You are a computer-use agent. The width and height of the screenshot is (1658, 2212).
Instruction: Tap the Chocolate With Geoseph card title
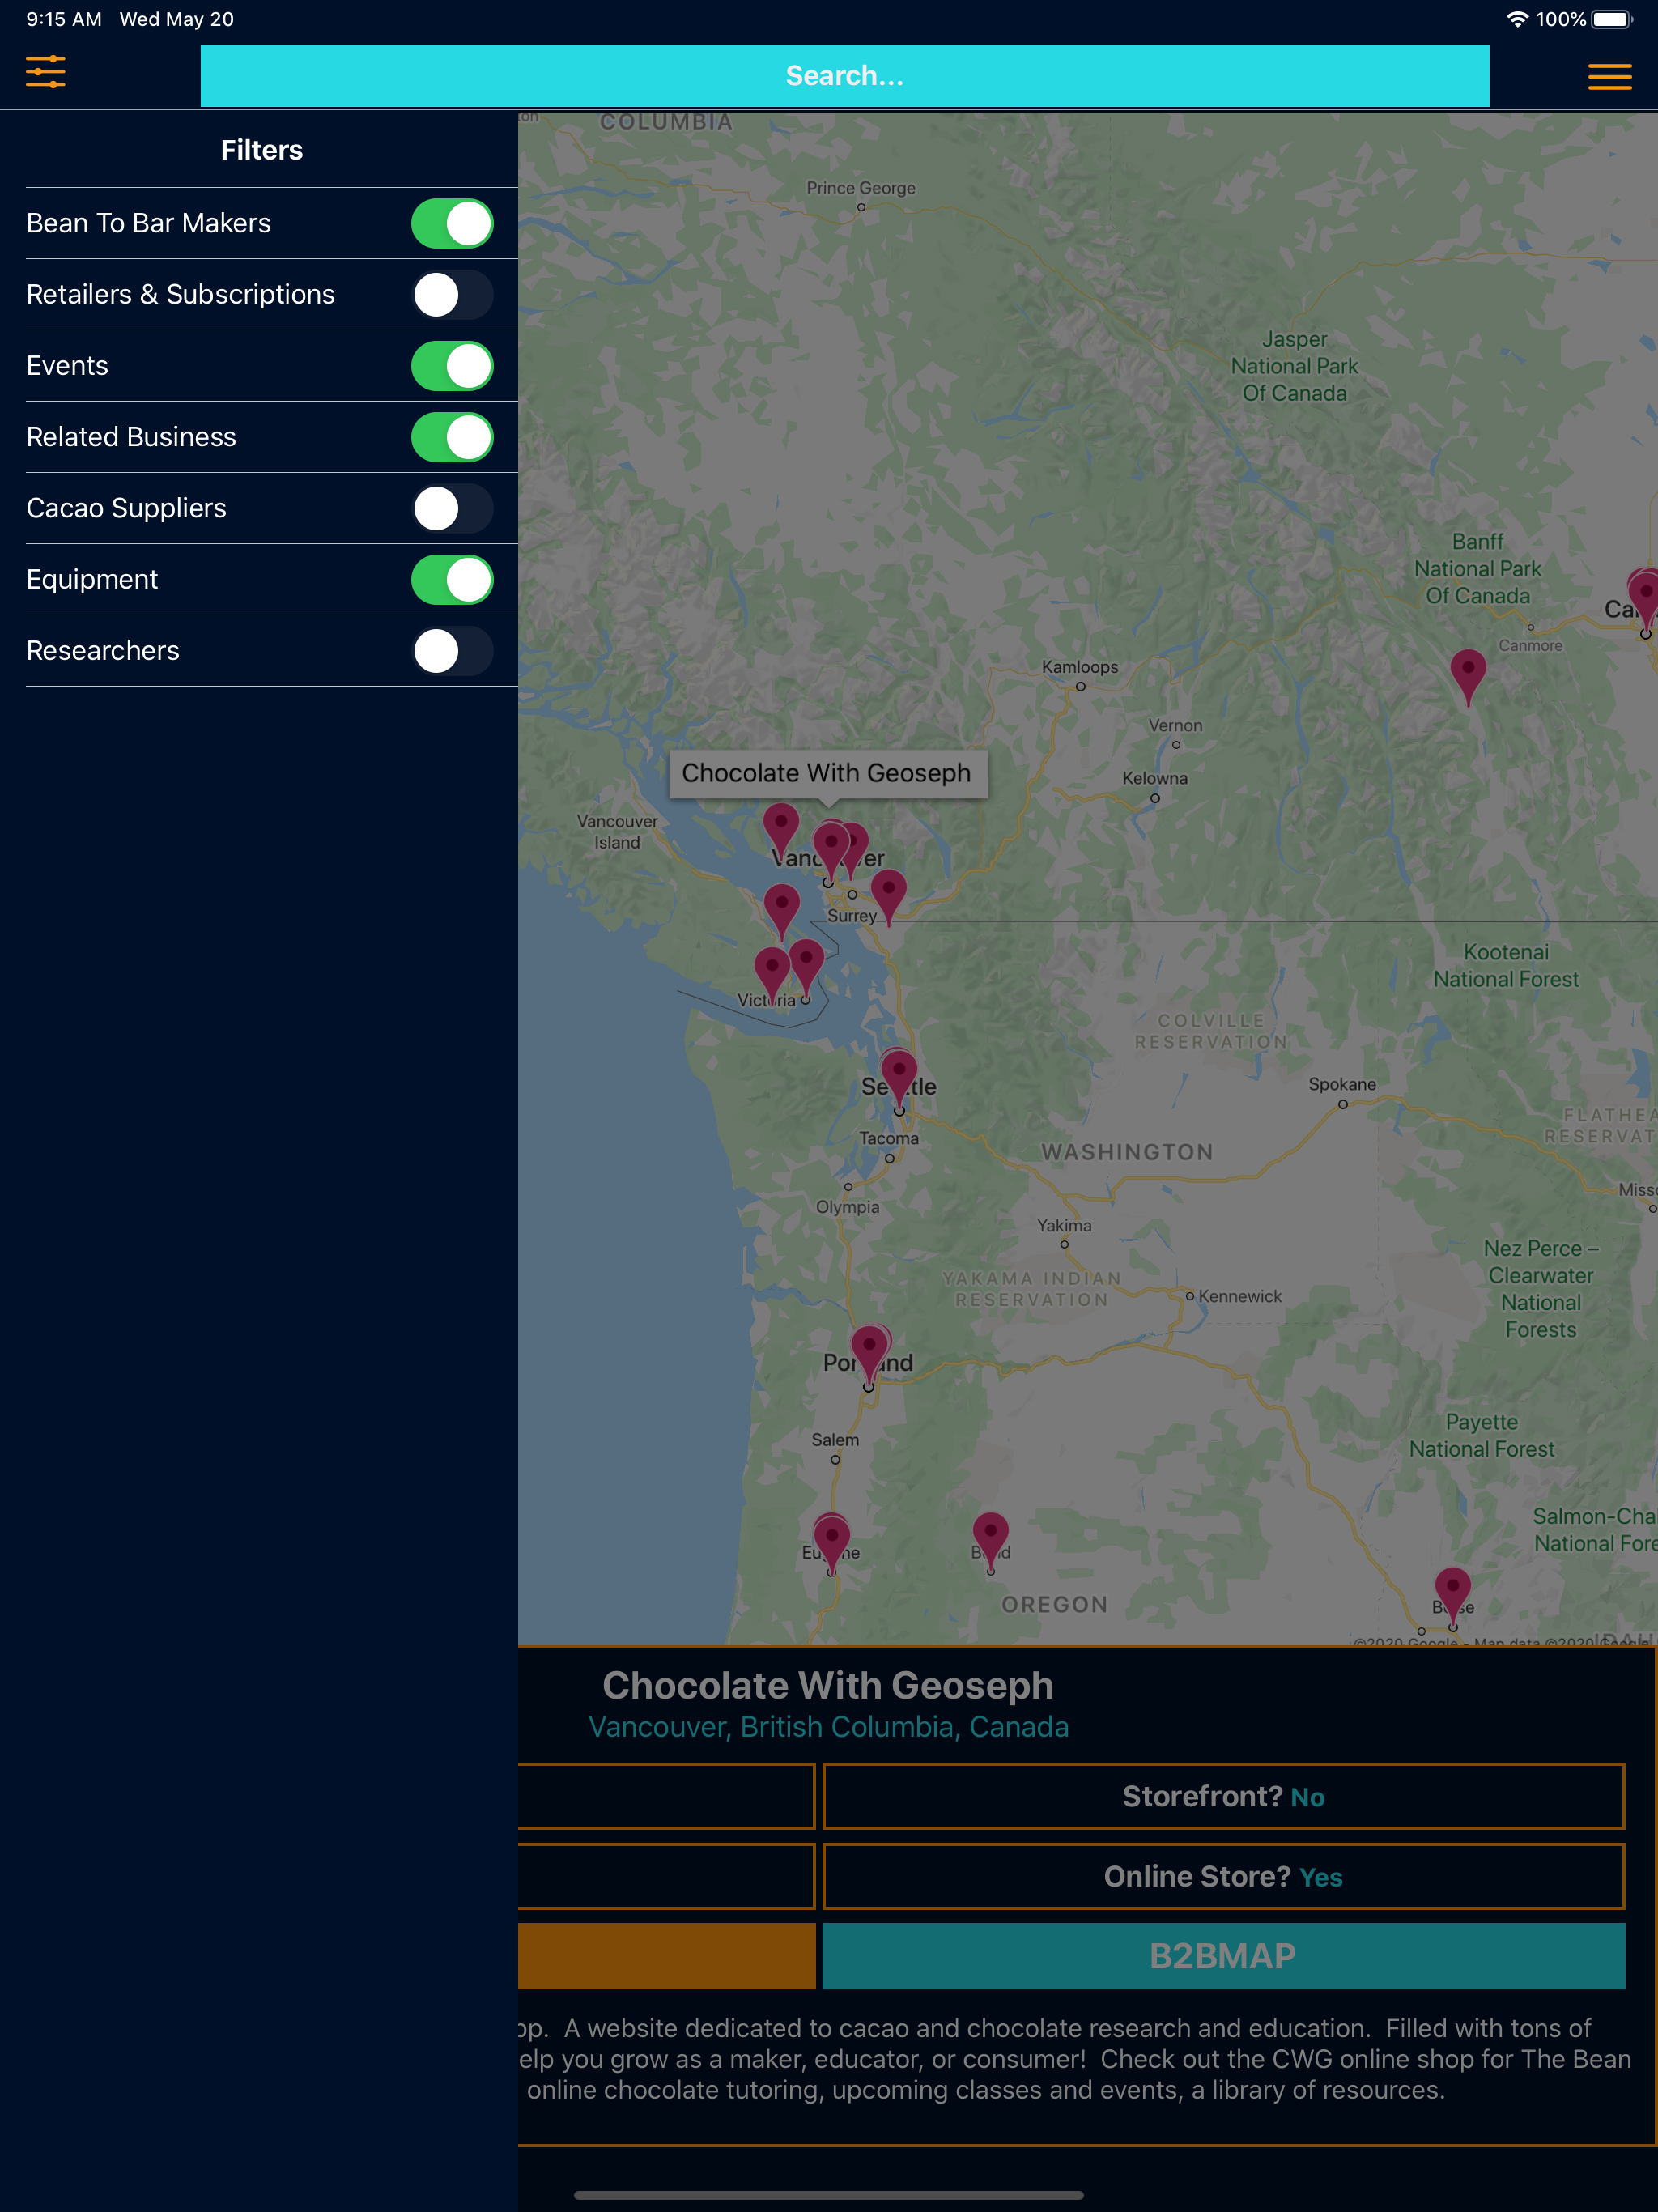click(828, 1685)
